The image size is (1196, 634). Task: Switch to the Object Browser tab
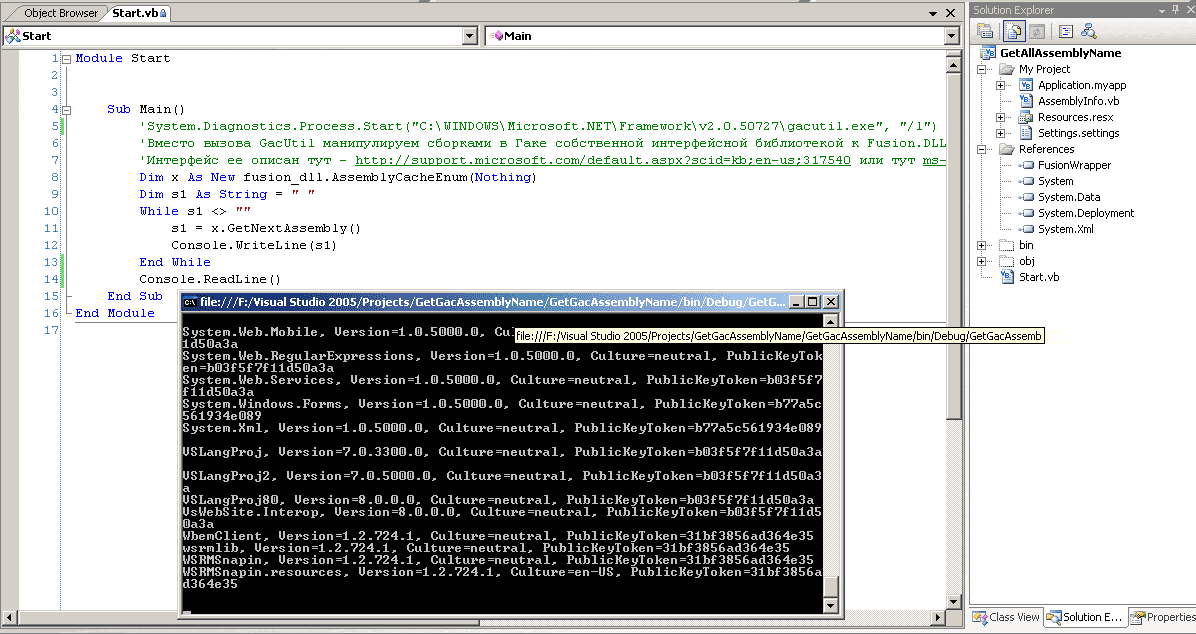[61, 13]
